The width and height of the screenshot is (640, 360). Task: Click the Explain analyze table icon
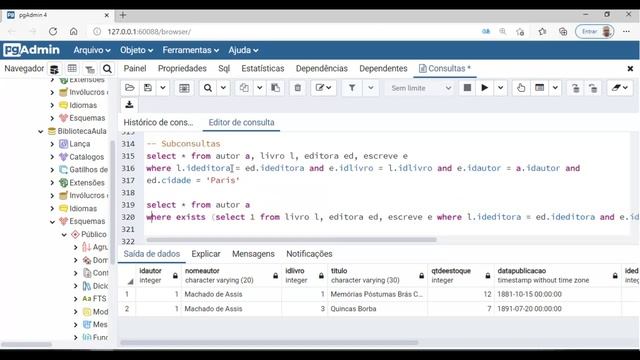(540, 88)
